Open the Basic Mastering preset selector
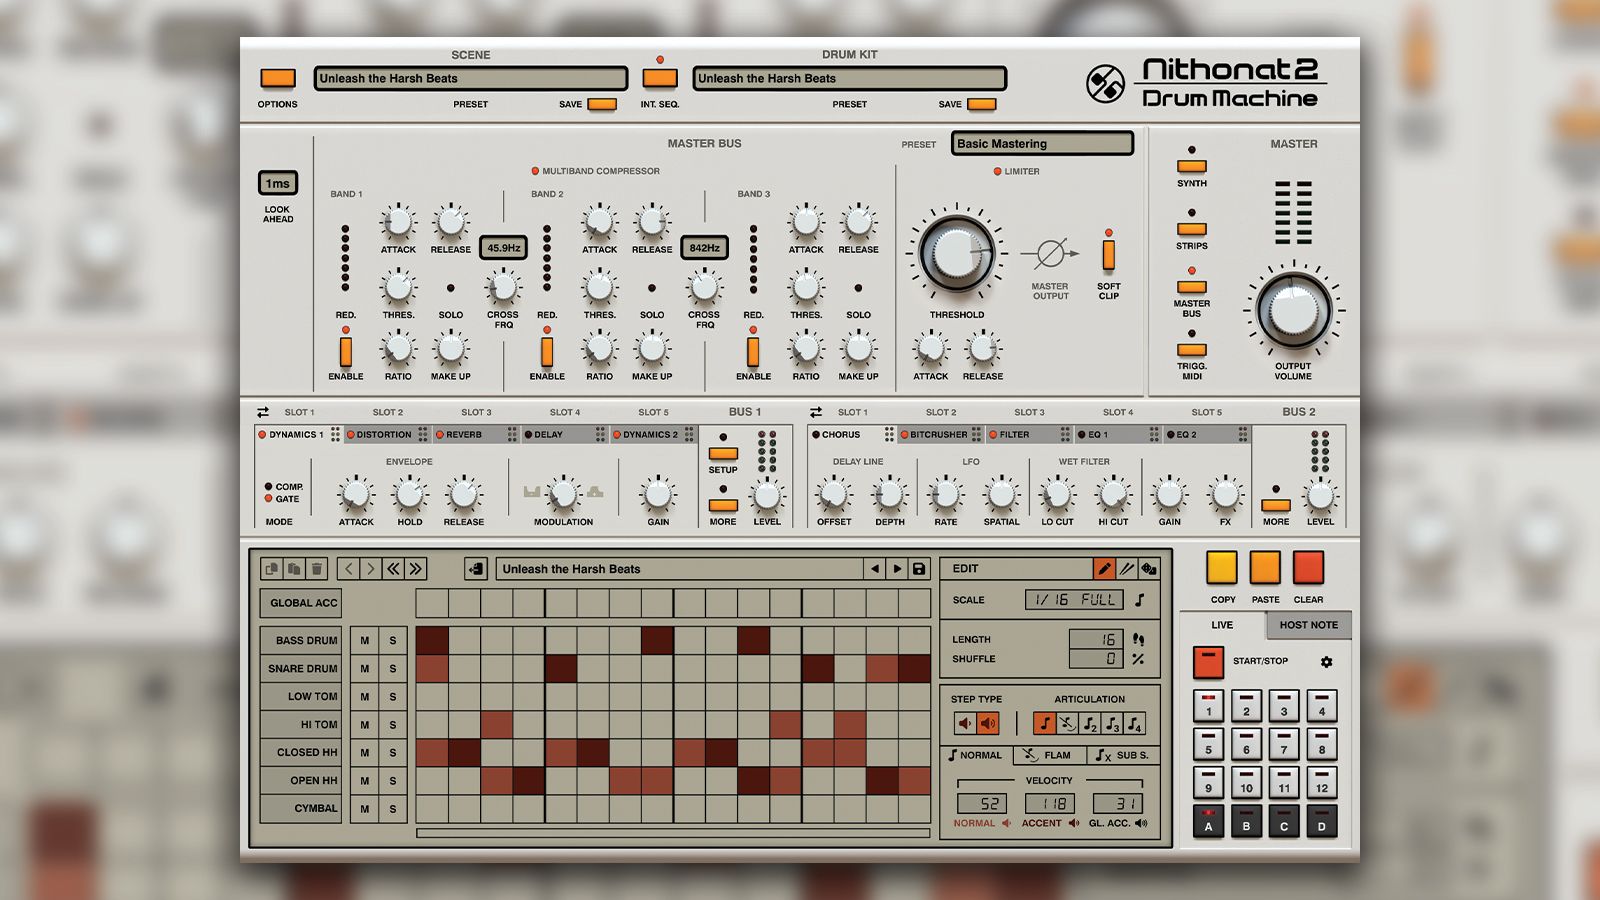 tap(1042, 144)
